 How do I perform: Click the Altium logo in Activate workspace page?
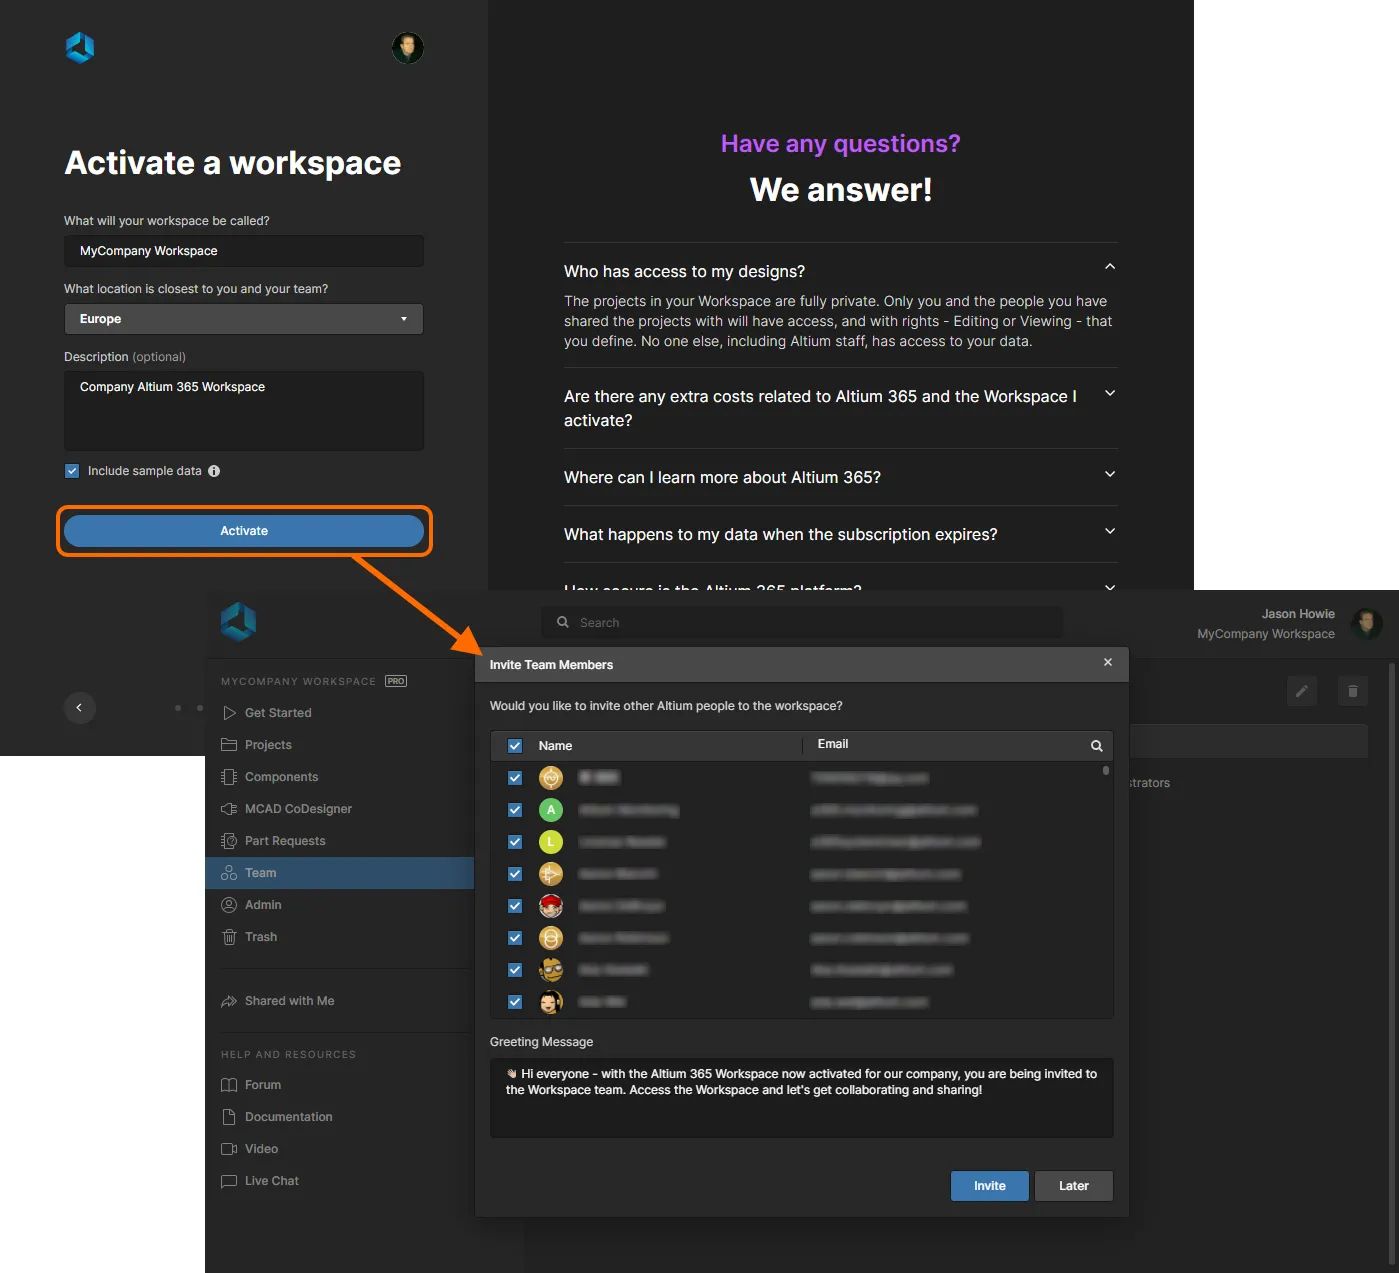click(80, 47)
